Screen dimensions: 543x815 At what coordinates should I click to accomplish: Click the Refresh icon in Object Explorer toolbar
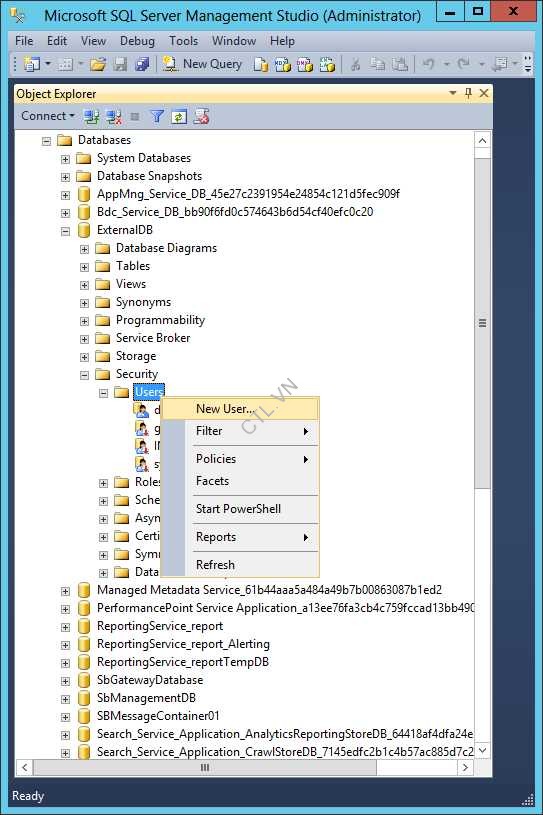point(179,116)
